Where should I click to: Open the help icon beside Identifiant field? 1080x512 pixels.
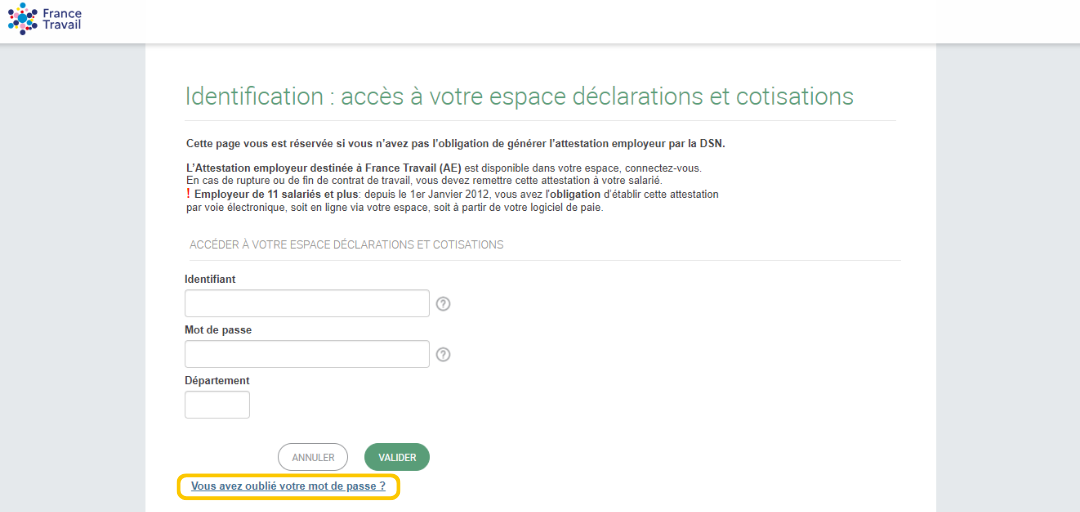pyautogui.click(x=444, y=304)
